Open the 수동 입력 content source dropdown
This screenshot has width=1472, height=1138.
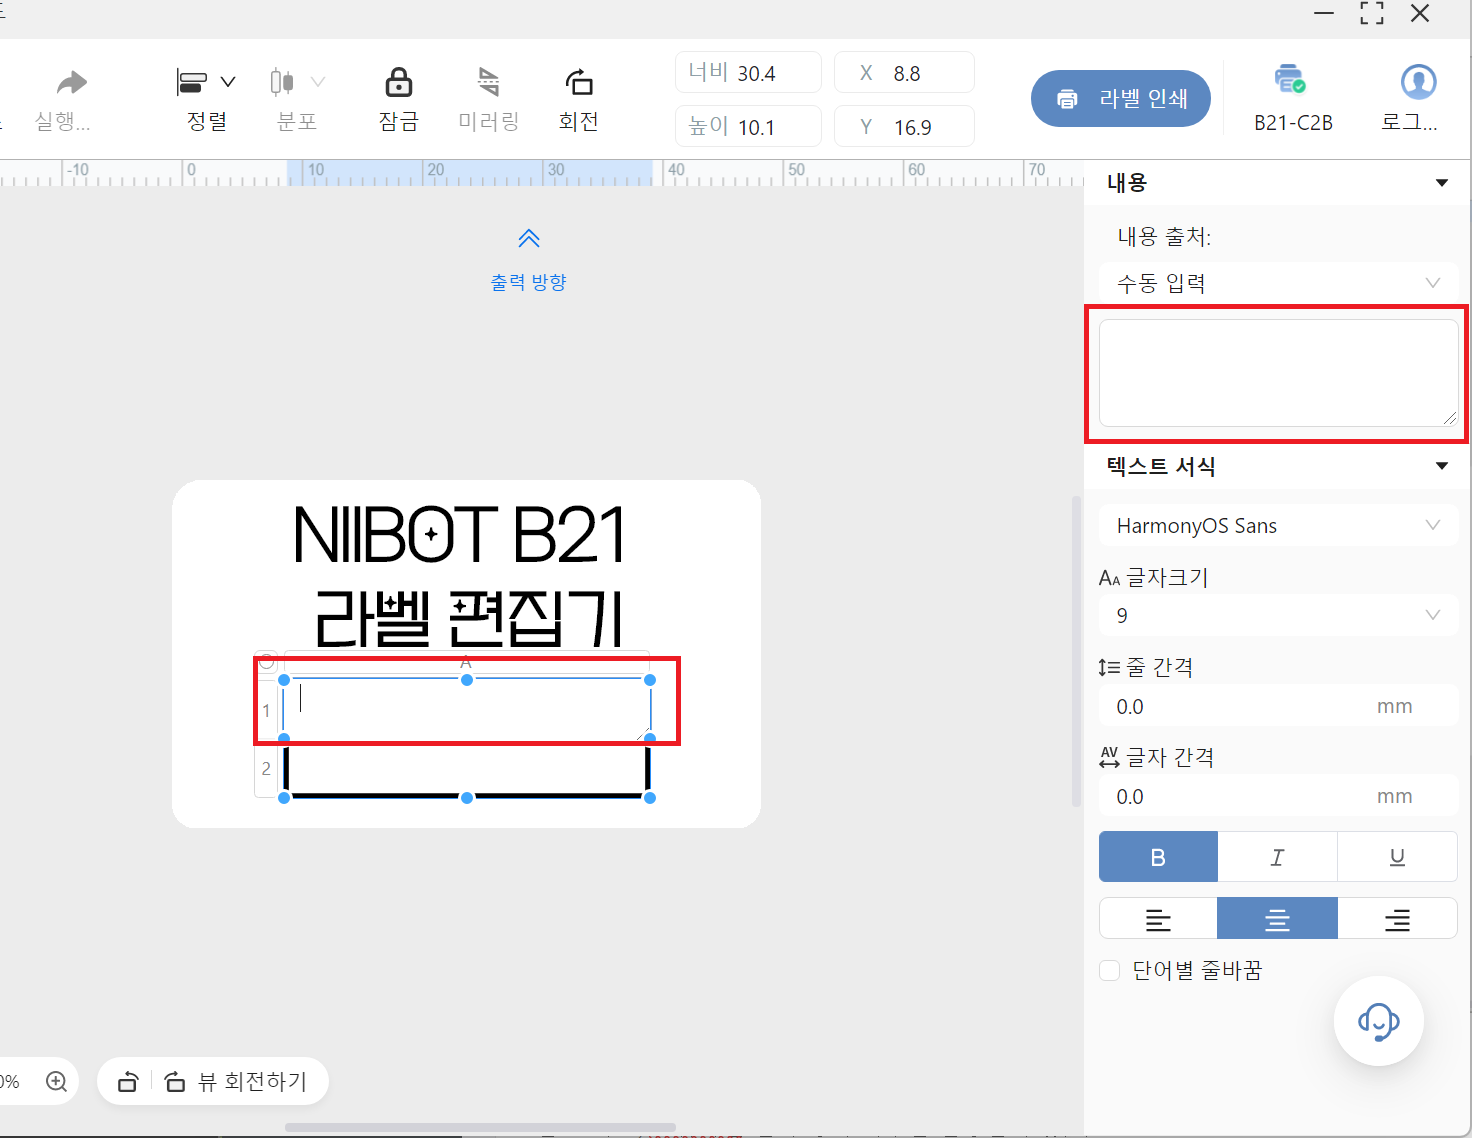1278,283
